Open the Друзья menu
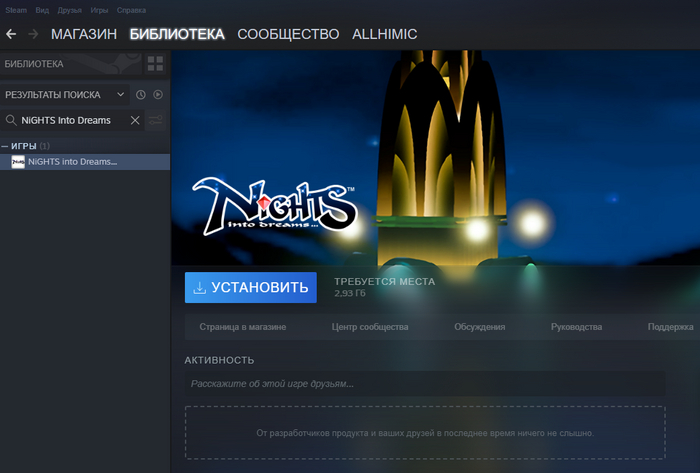 (x=70, y=10)
